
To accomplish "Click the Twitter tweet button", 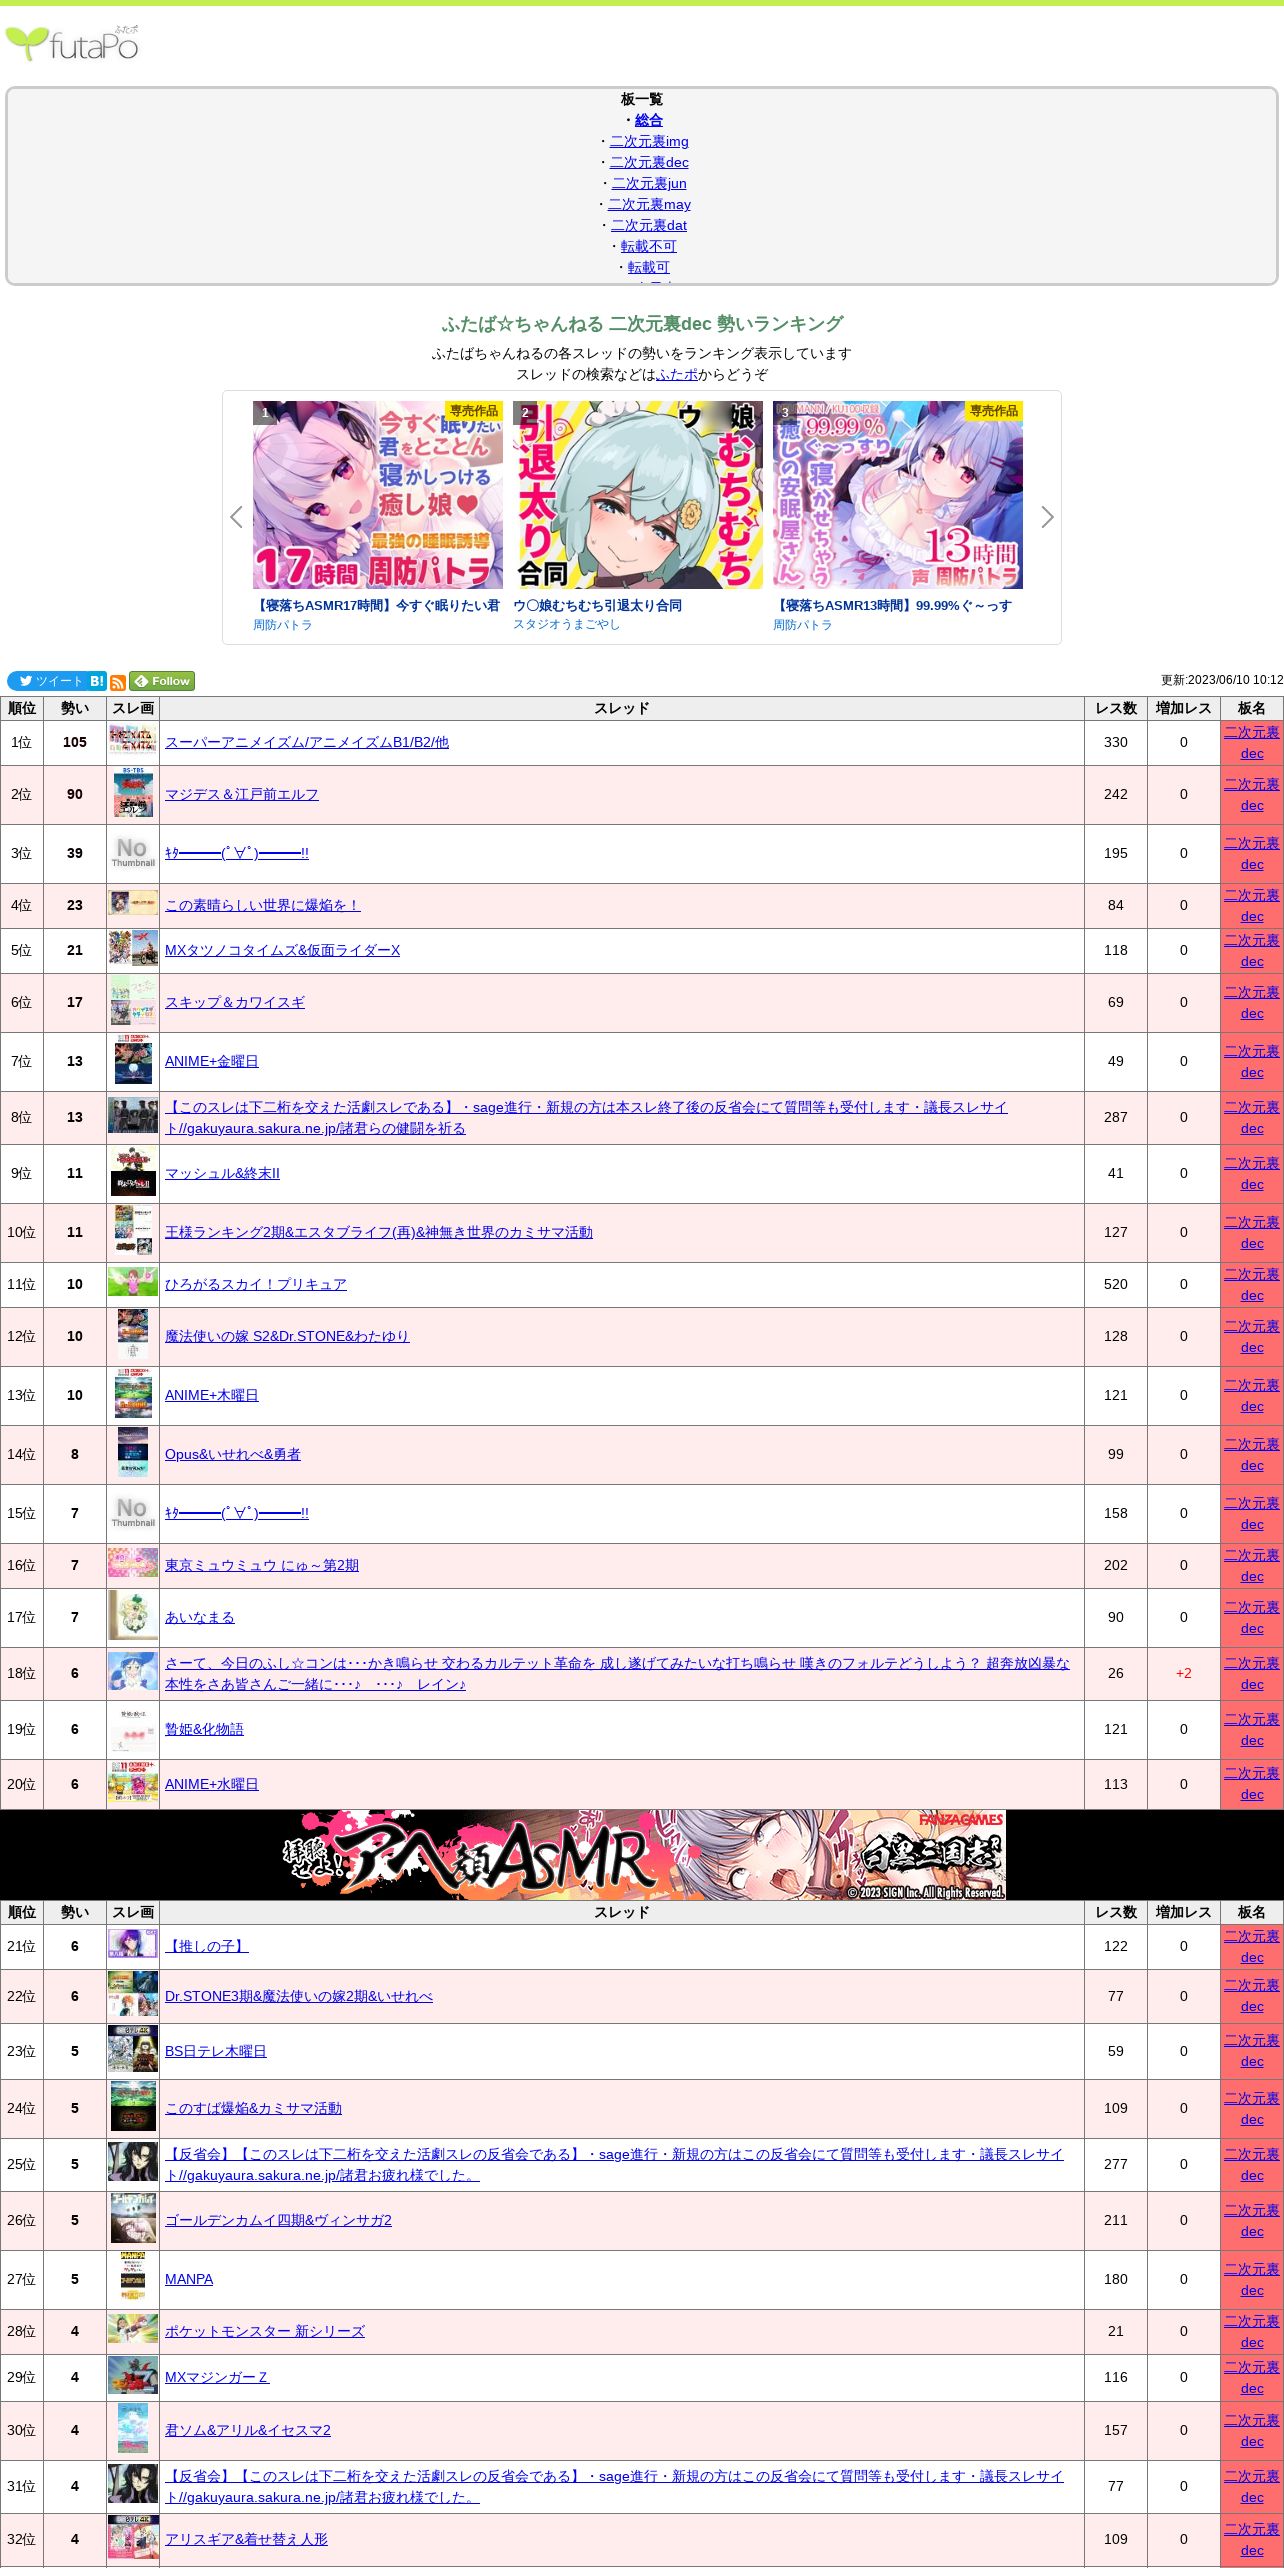I will 46,681.
